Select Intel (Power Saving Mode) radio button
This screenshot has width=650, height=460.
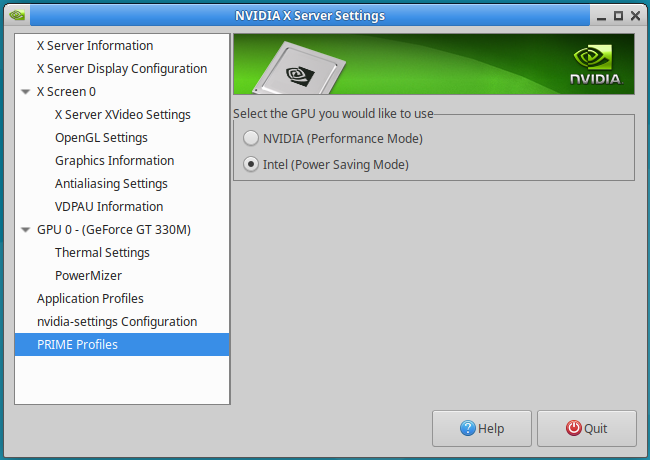(x=251, y=165)
